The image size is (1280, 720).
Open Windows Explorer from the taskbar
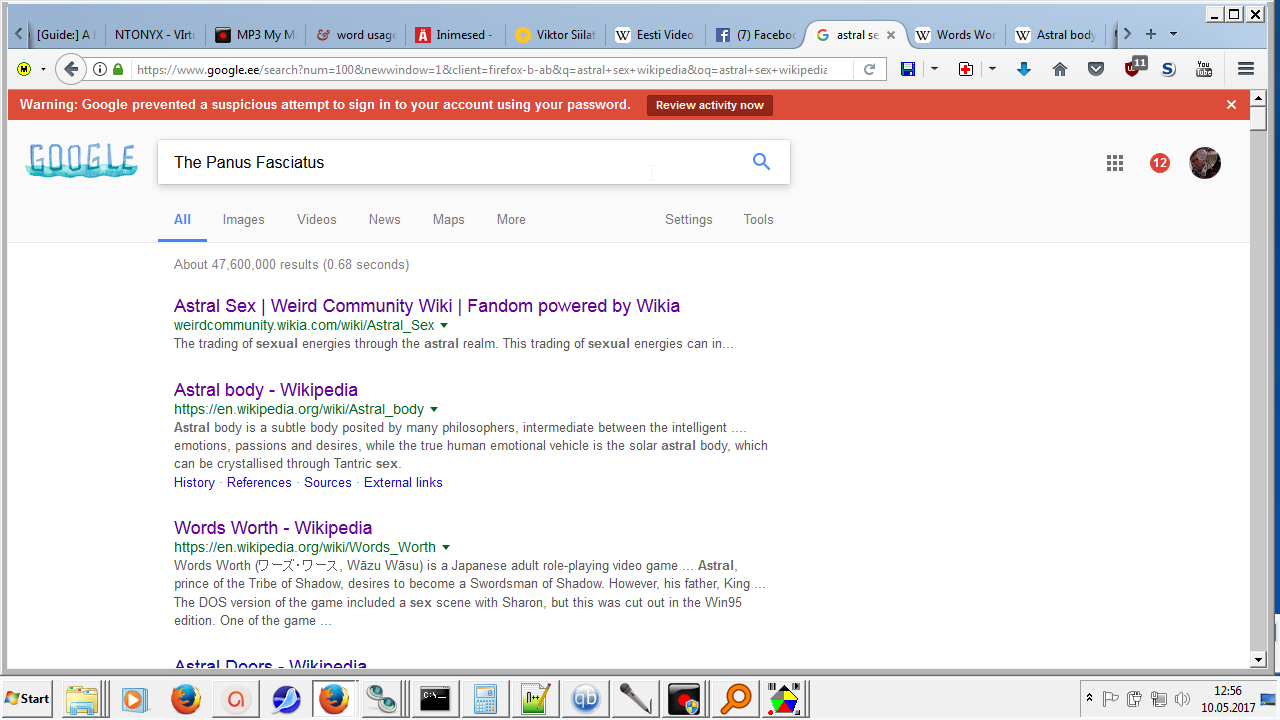(x=82, y=699)
